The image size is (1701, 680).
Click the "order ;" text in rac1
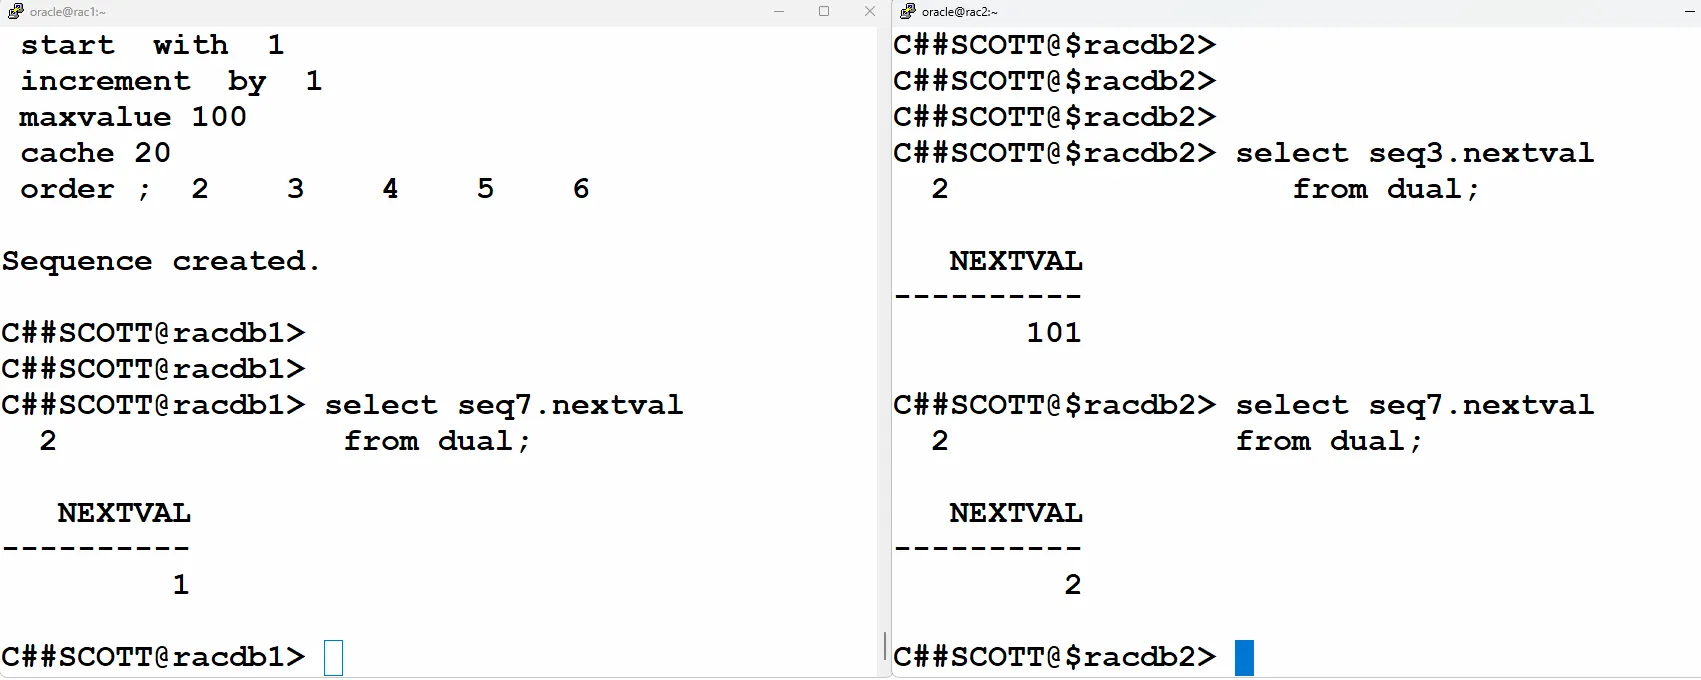[x=85, y=190]
